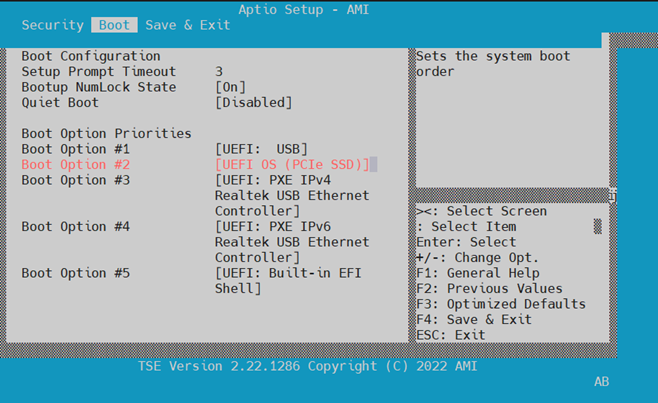This screenshot has height=403, width=658.
Task: Click the F1: General Help hint
Action: [x=477, y=273]
